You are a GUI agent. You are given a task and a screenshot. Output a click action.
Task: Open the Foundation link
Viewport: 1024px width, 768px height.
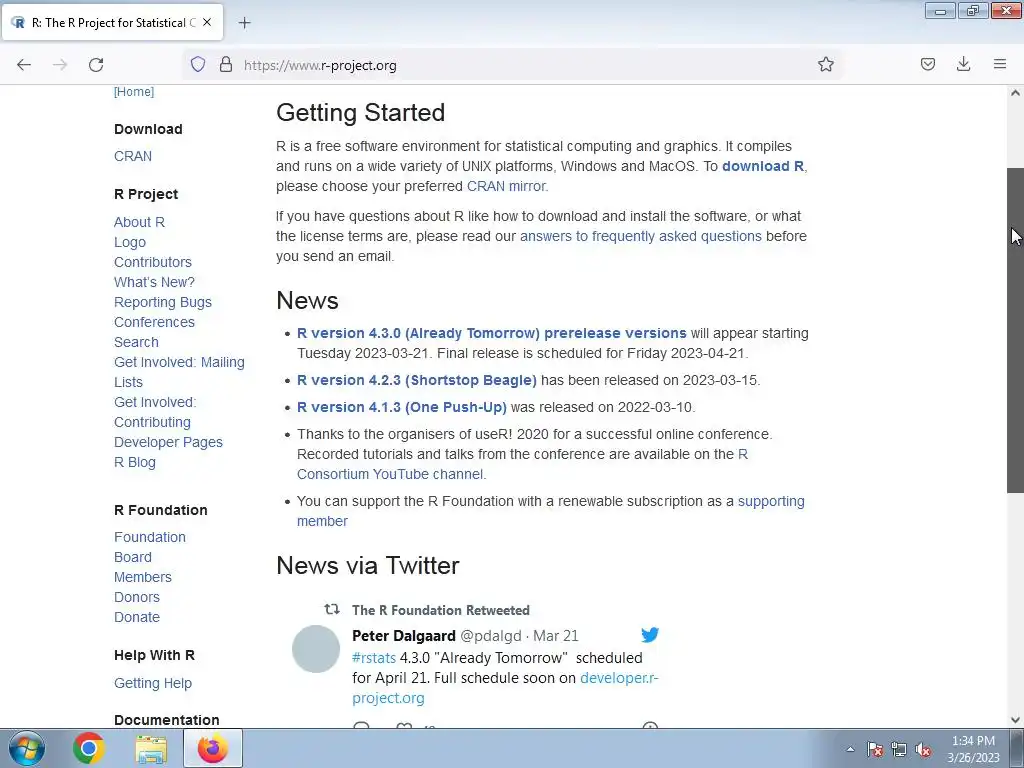tap(150, 537)
